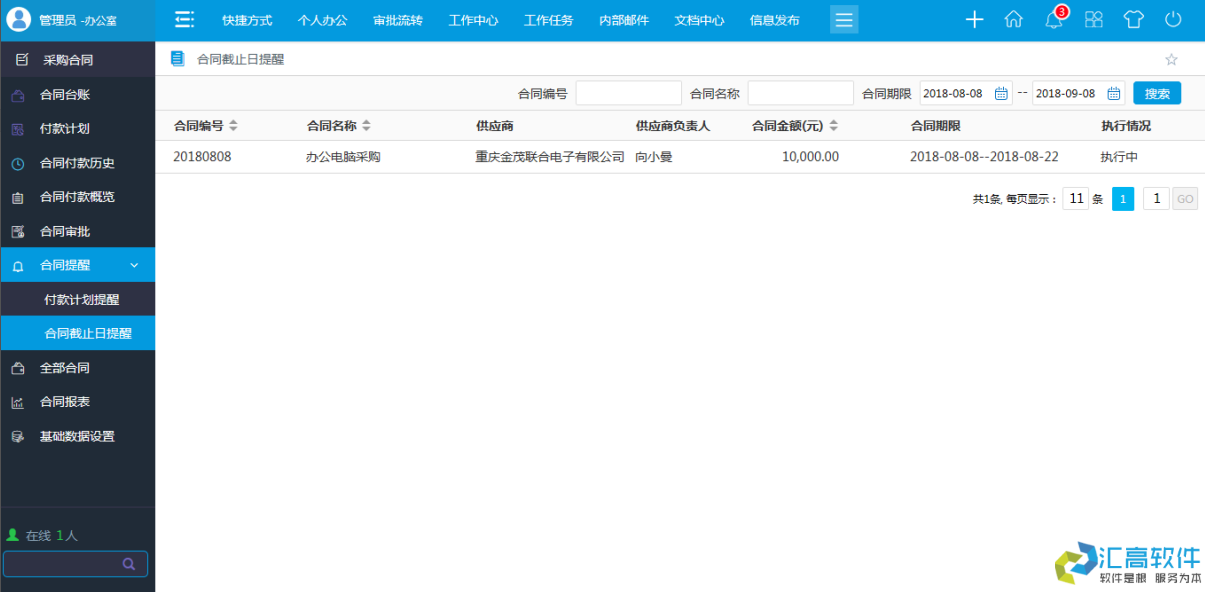
Task: Click the sidebar collapse icon beside menu bar
Action: (183, 19)
